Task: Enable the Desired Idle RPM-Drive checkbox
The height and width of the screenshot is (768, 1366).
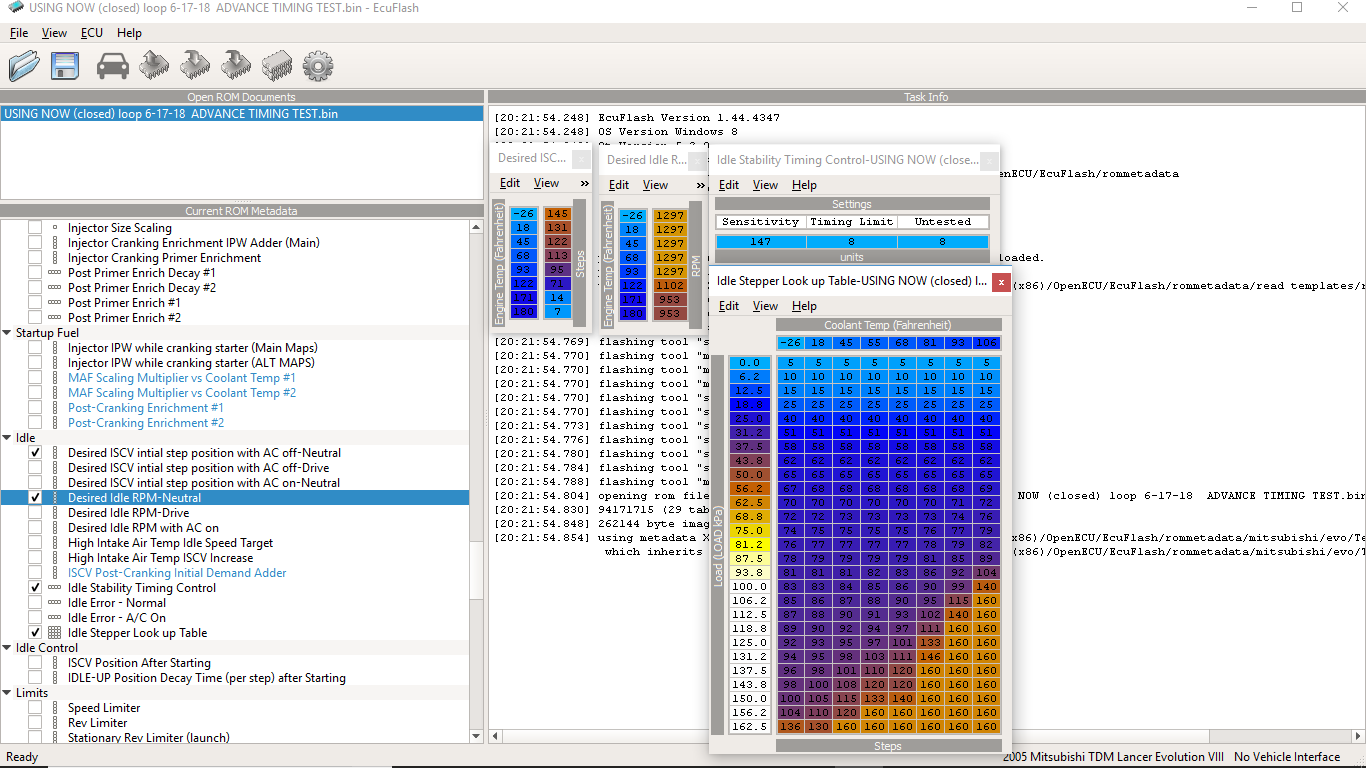Action: tap(35, 513)
